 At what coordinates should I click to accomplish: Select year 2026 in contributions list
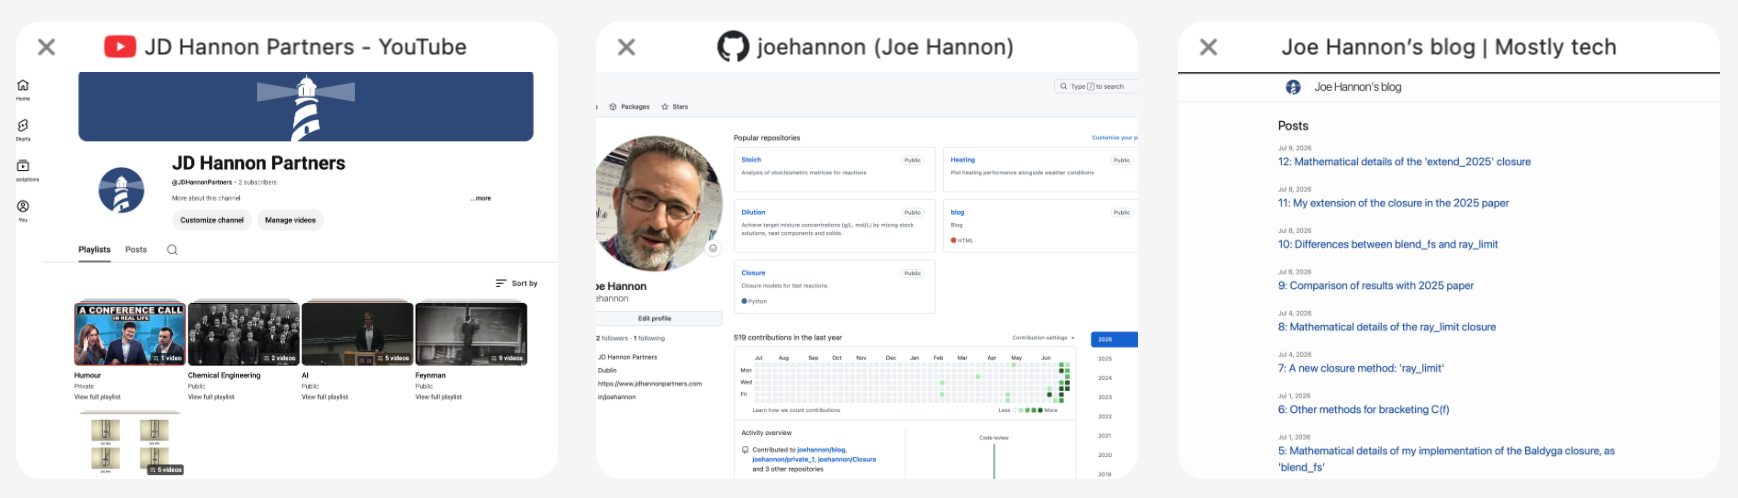pos(1114,339)
